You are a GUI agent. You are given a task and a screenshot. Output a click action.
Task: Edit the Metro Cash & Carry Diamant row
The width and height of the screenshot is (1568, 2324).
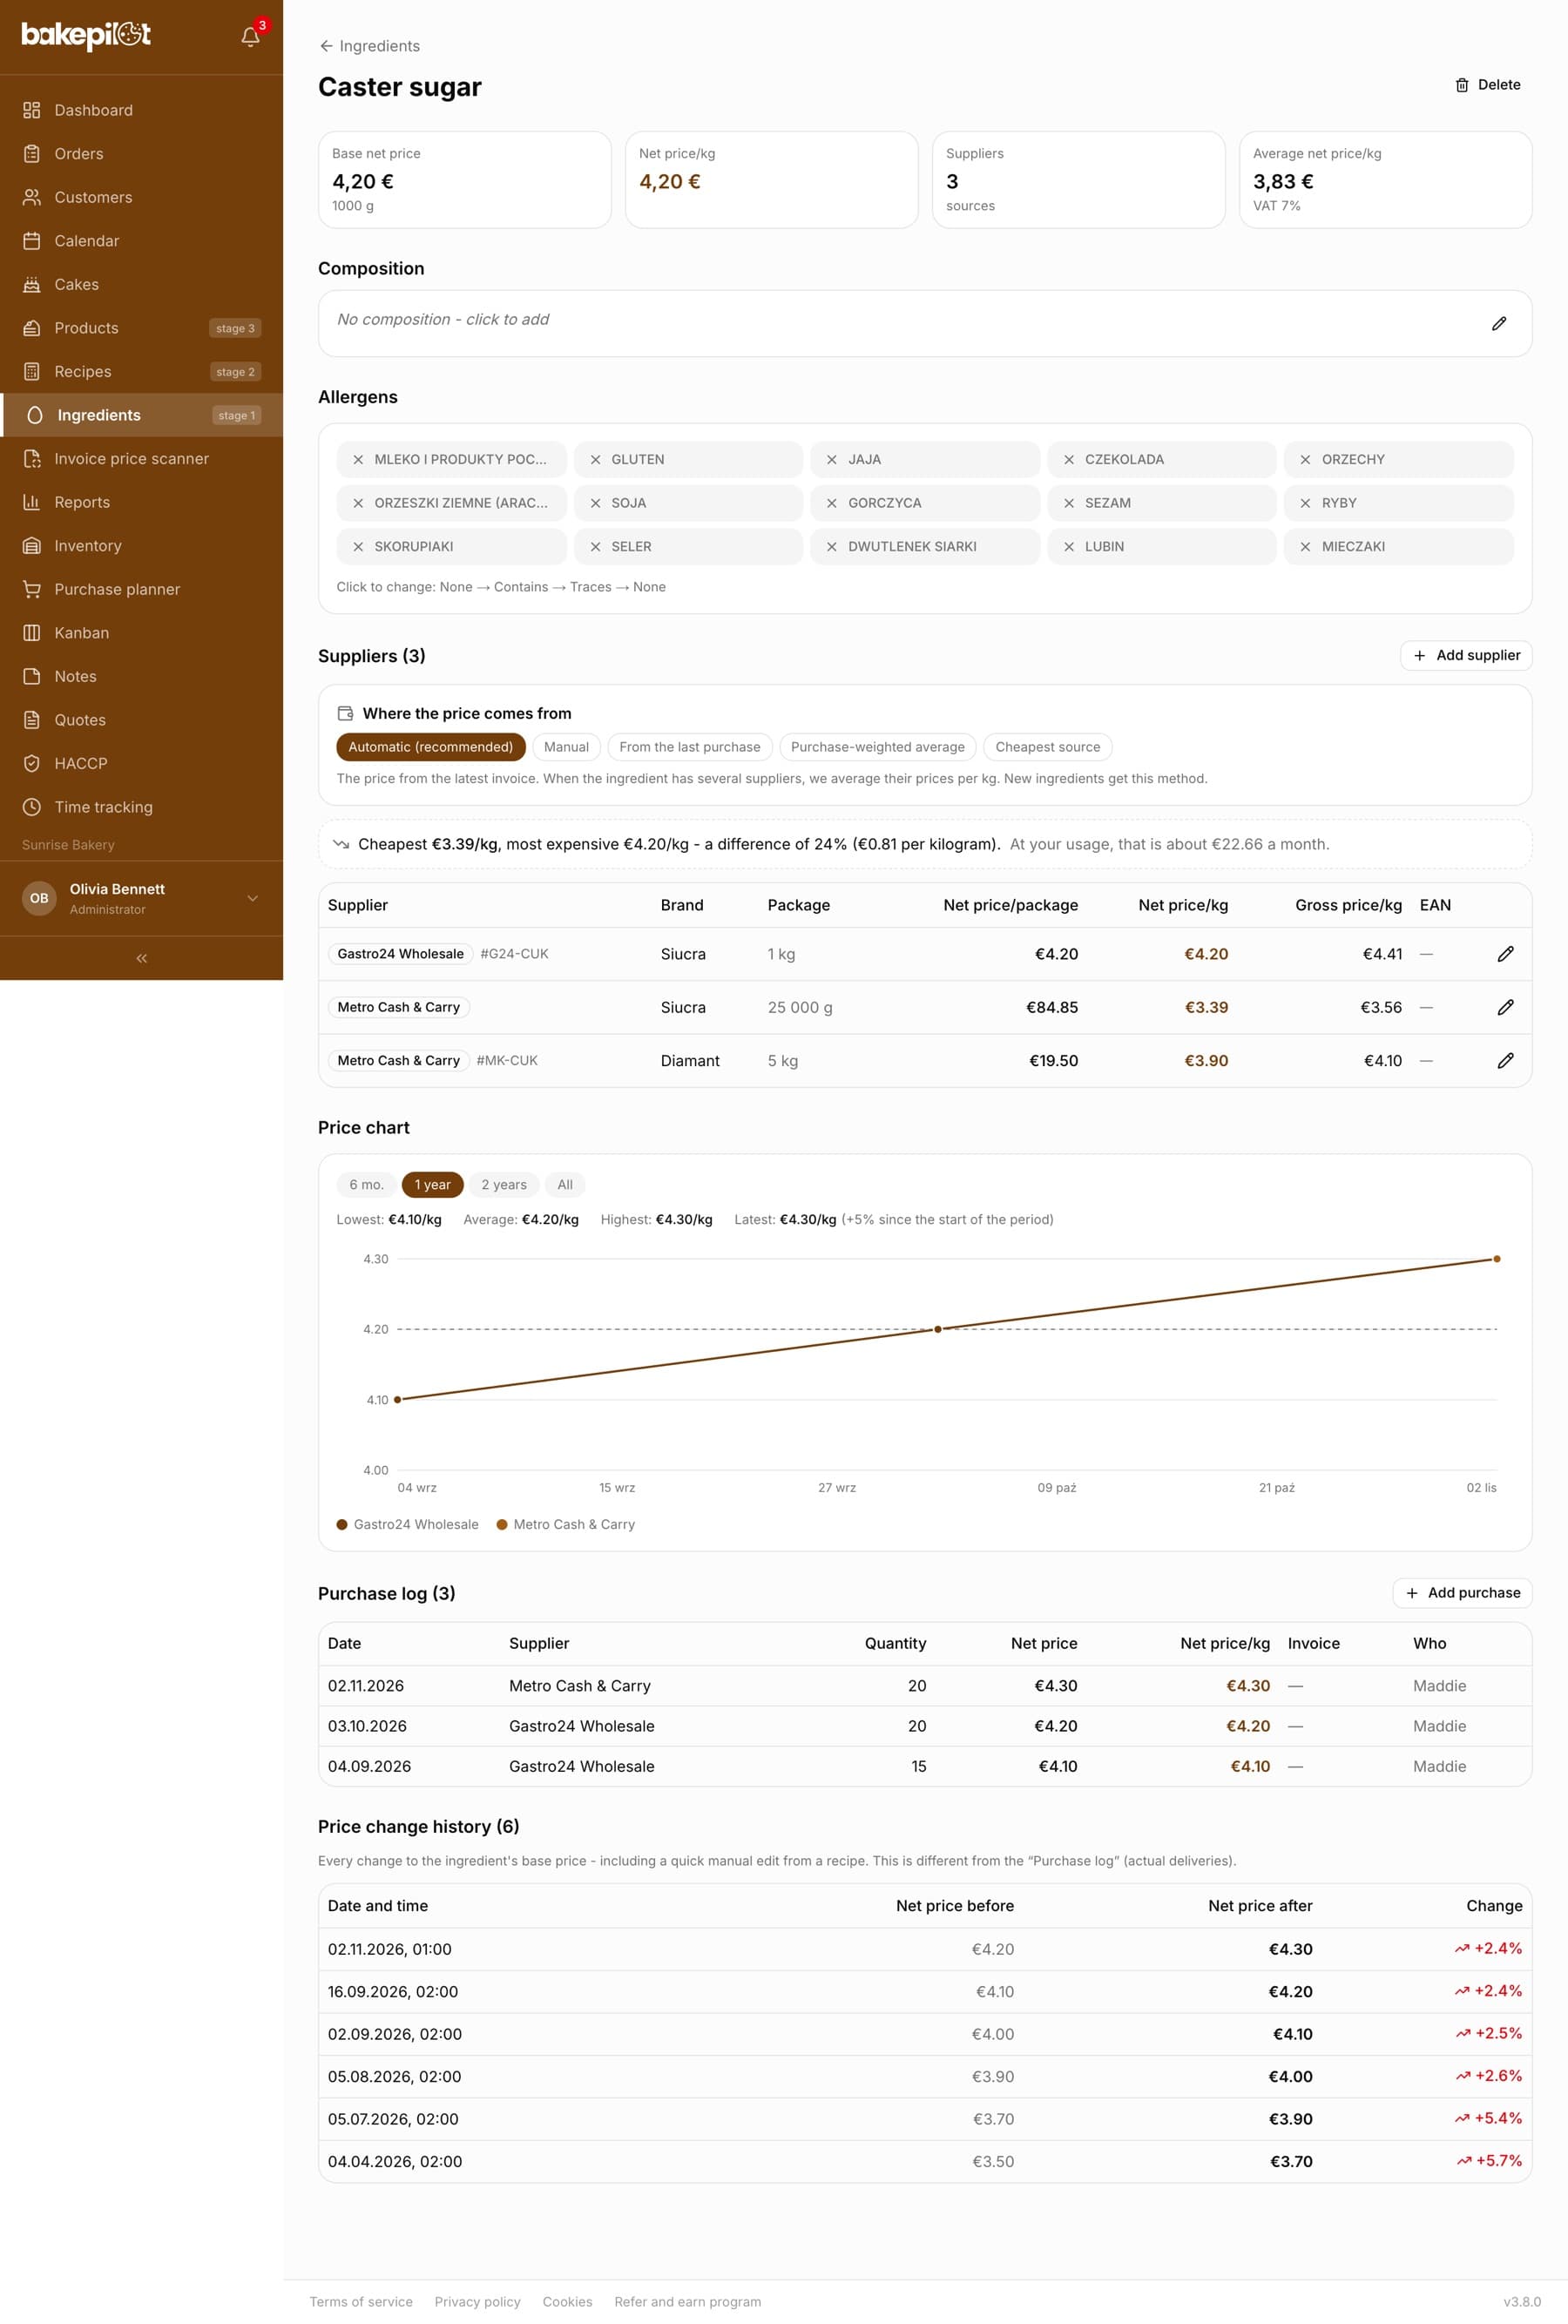click(1505, 1060)
